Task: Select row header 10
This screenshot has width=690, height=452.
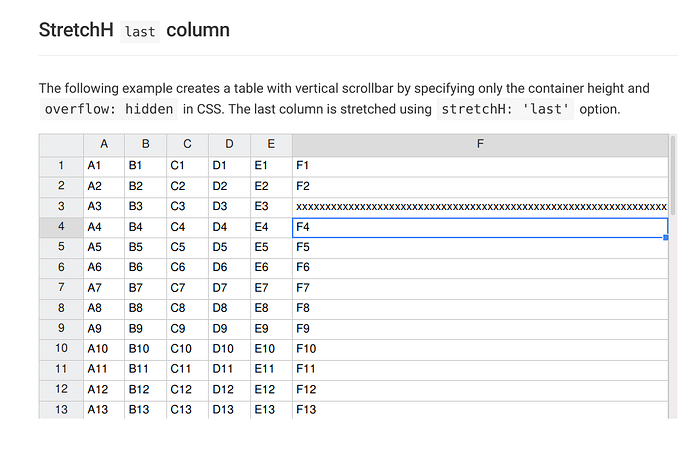Action: coord(61,349)
